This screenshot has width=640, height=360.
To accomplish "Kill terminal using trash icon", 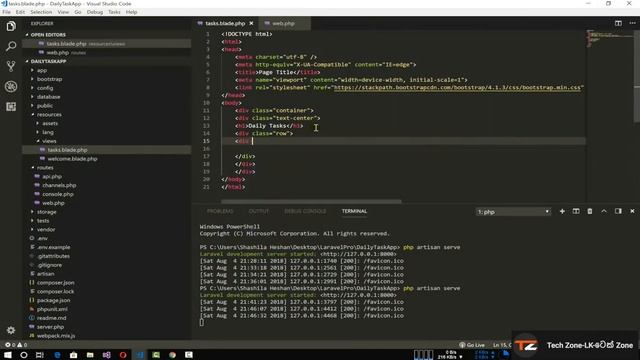I will (x=590, y=211).
